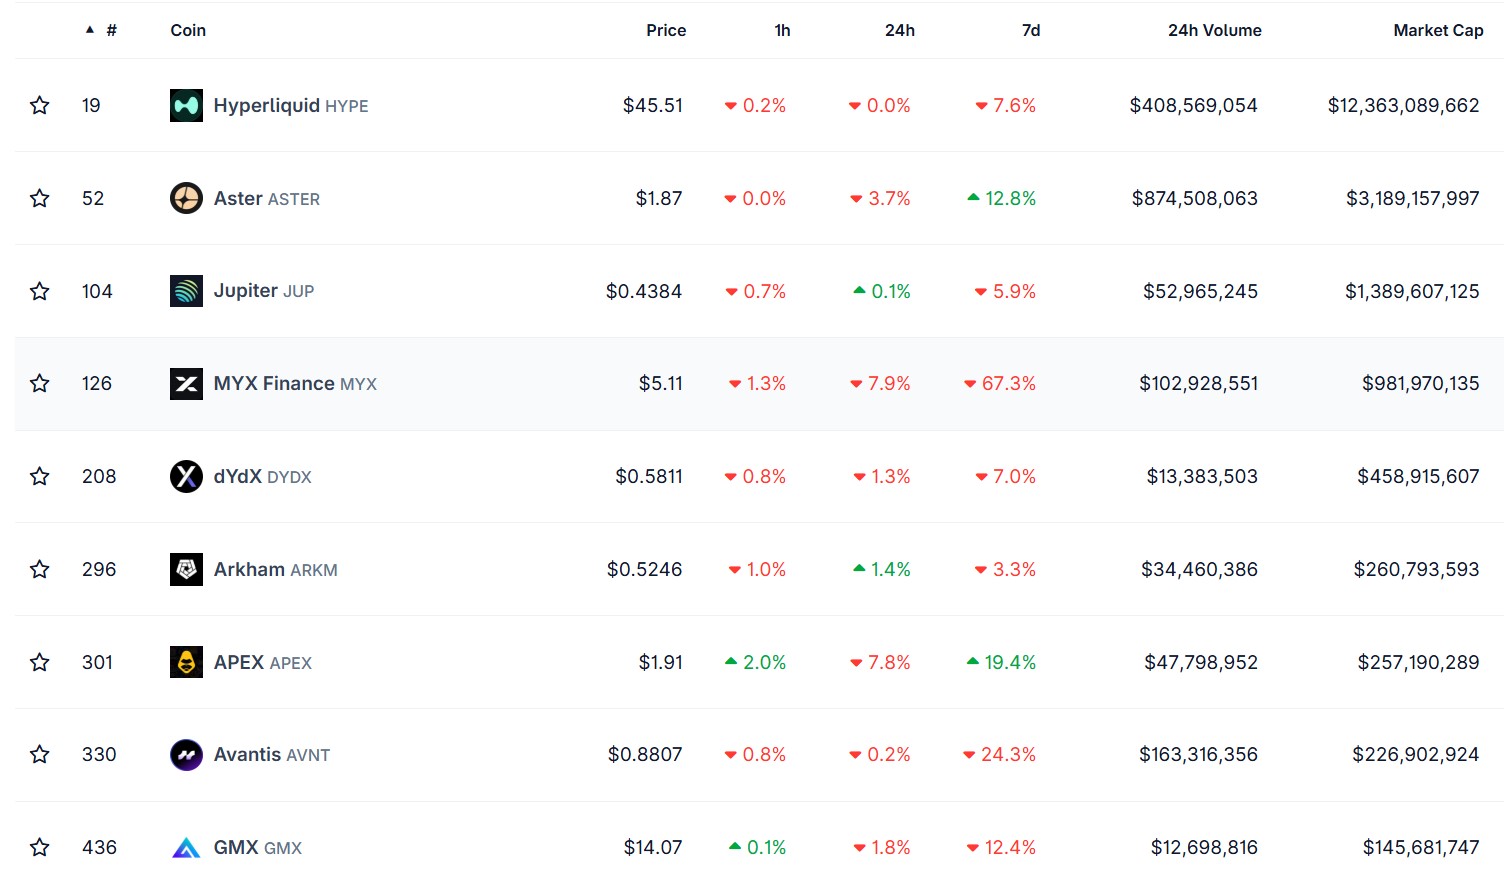Sort table by 24h Volume header

click(x=1214, y=31)
